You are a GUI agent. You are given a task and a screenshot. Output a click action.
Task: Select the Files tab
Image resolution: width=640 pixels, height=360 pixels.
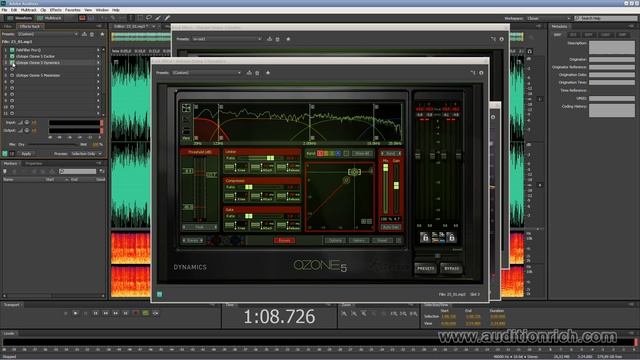point(8,26)
